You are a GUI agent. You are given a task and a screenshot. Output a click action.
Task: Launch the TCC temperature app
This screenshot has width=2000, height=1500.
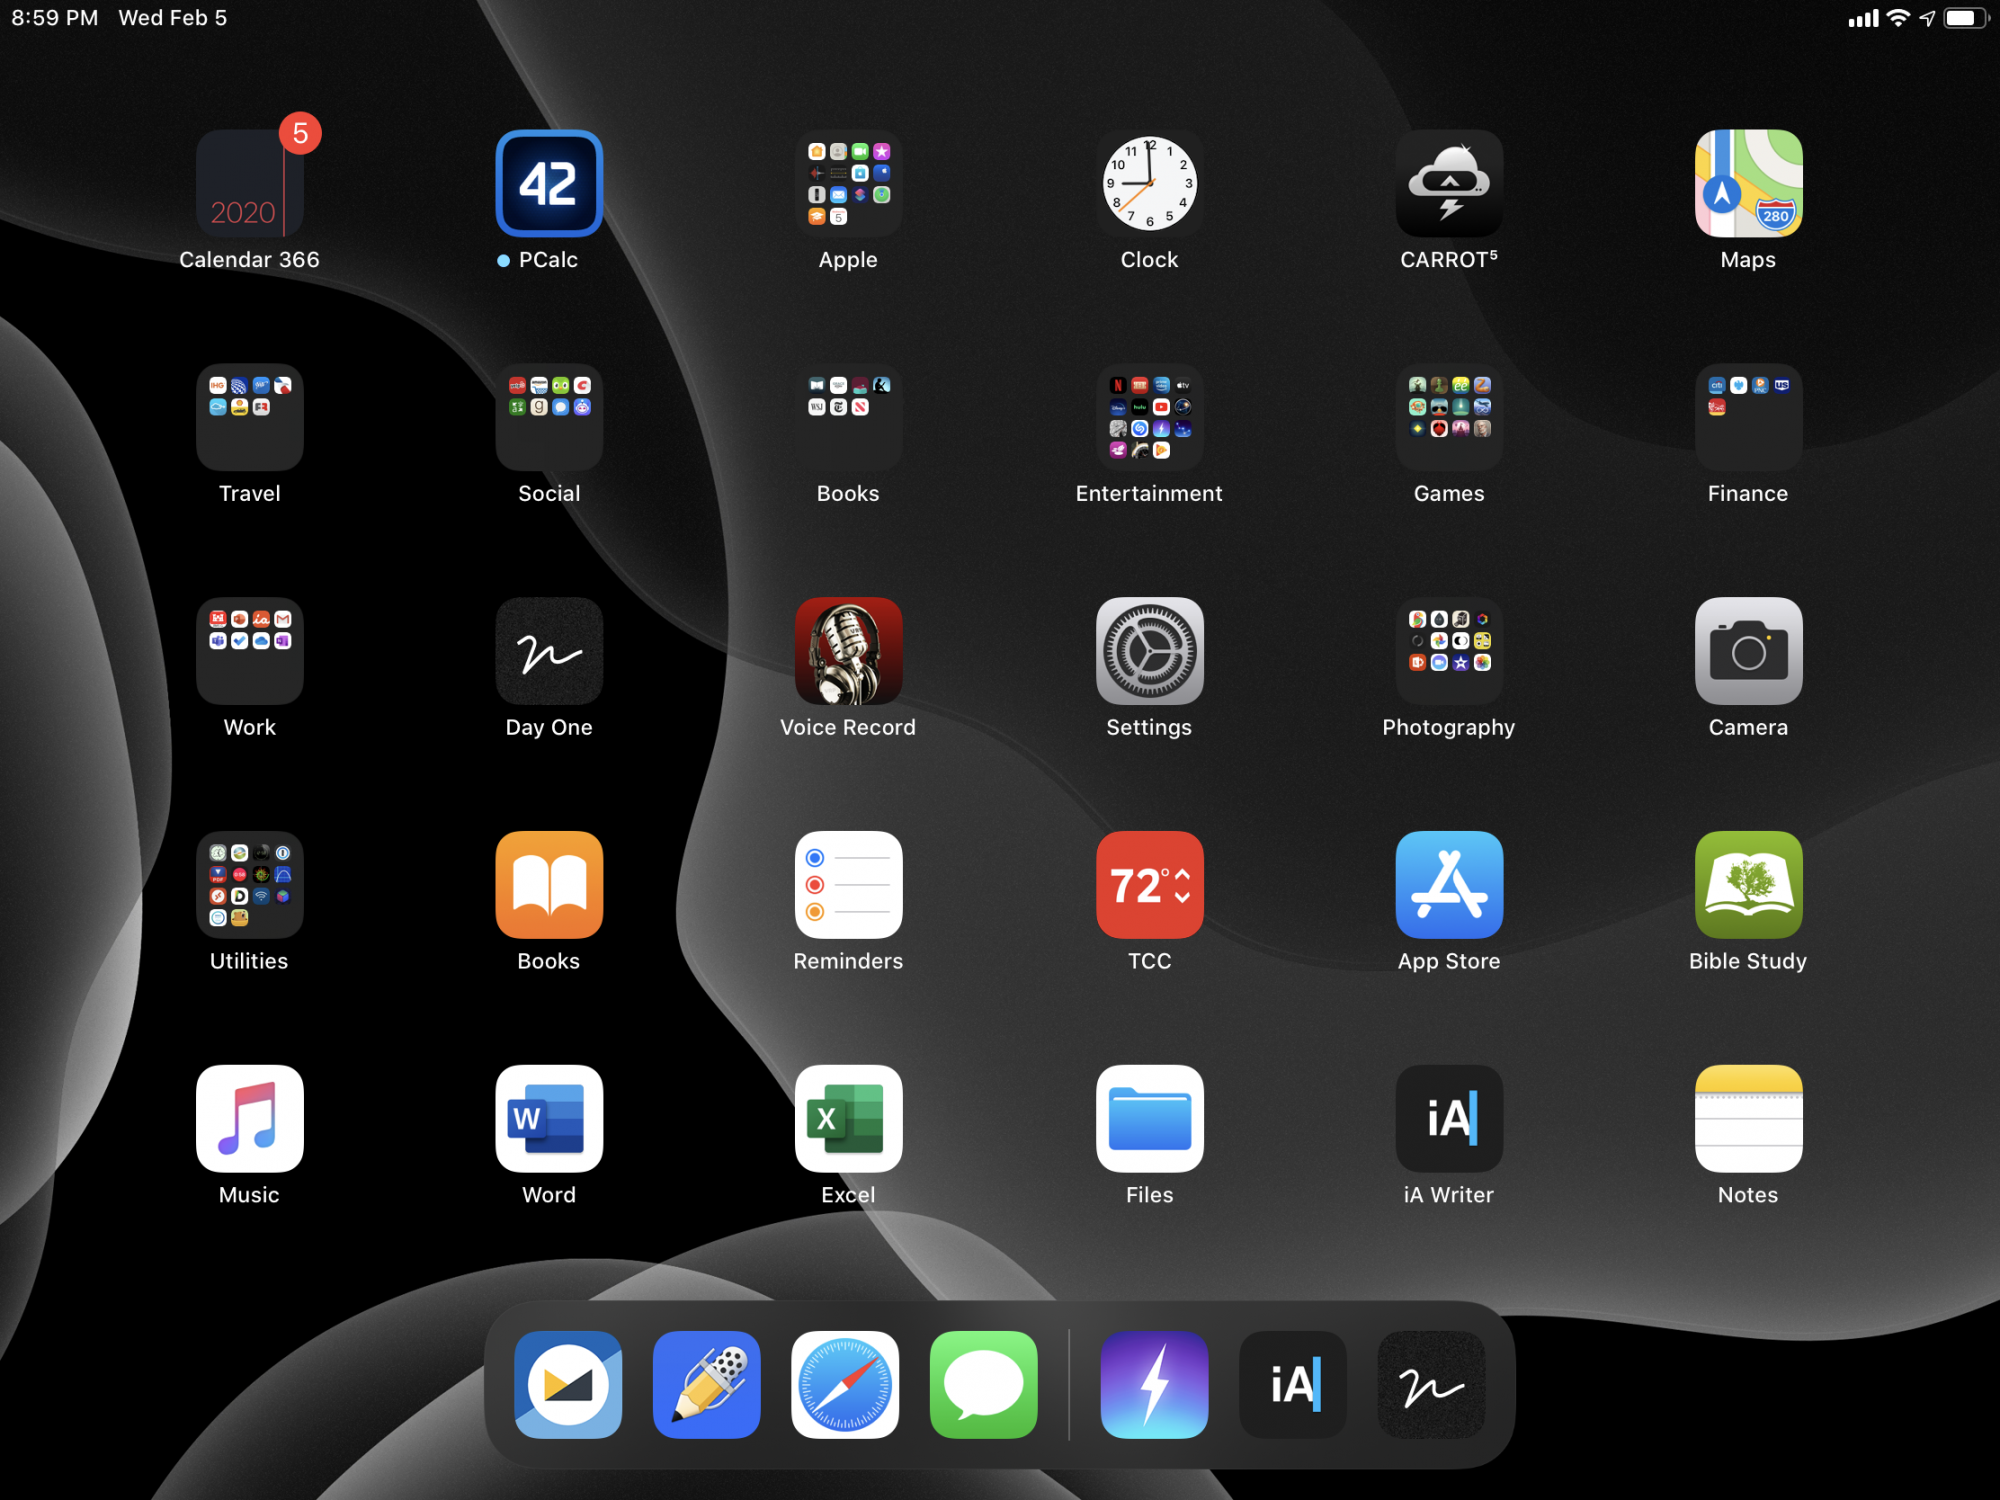(1149, 885)
